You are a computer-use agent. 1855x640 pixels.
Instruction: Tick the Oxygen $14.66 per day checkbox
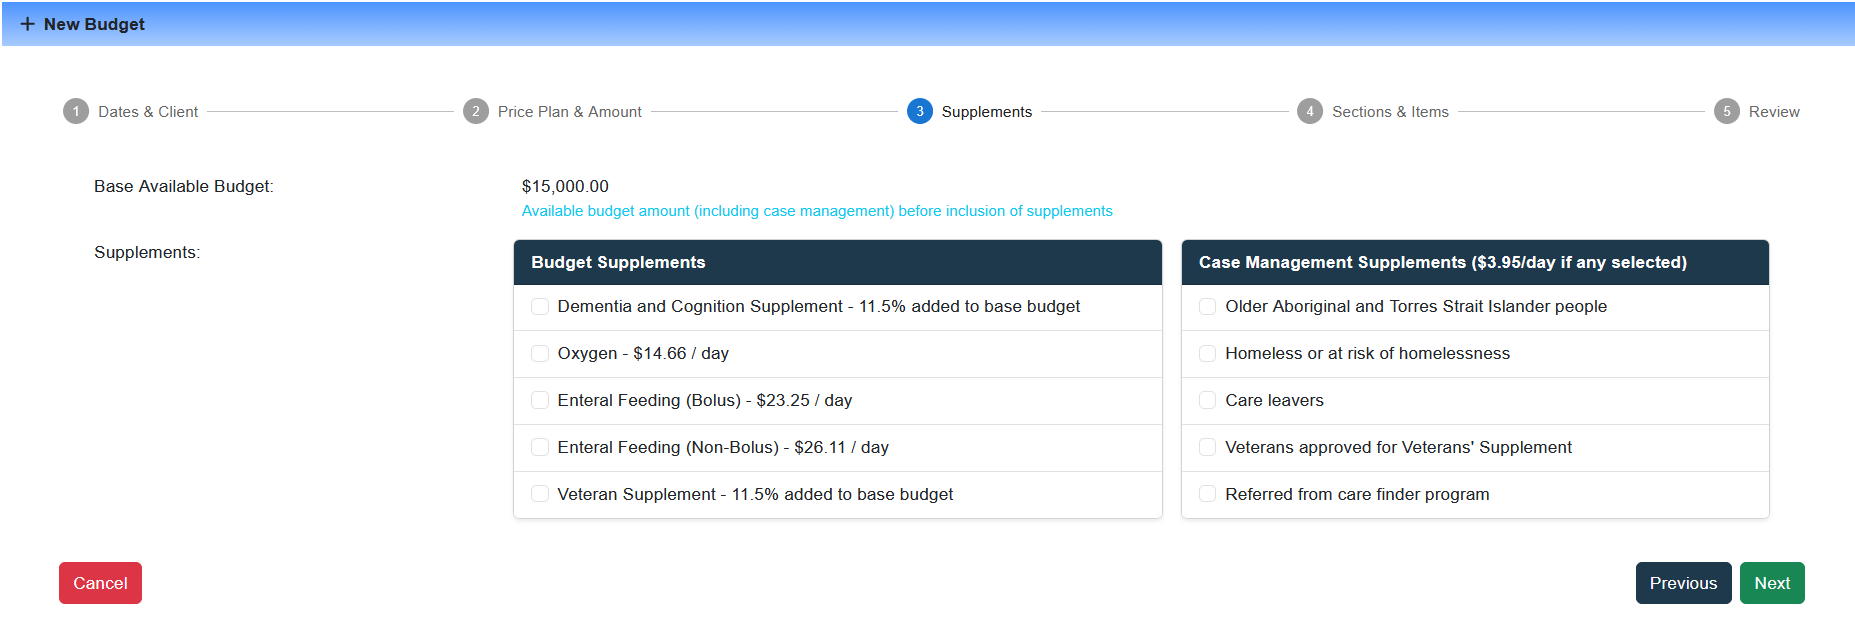[540, 354]
